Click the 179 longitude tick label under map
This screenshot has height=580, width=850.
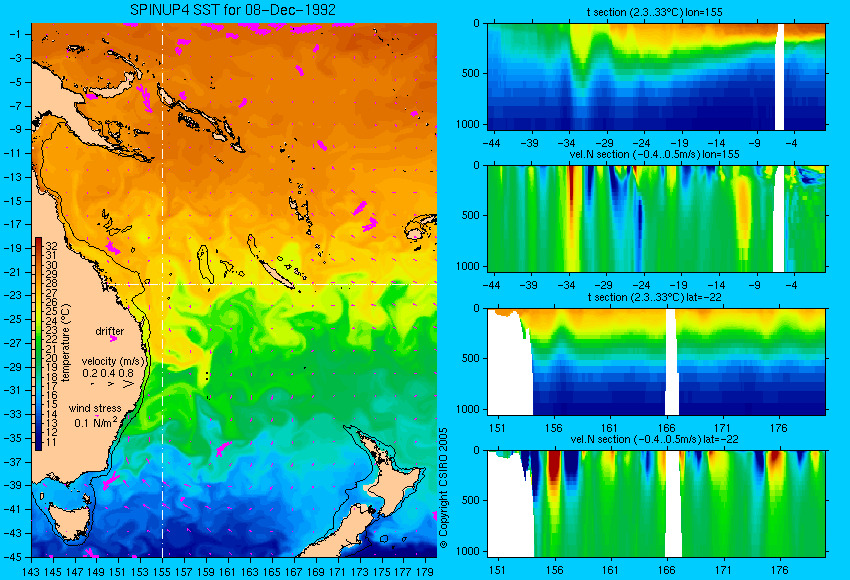pos(424,572)
